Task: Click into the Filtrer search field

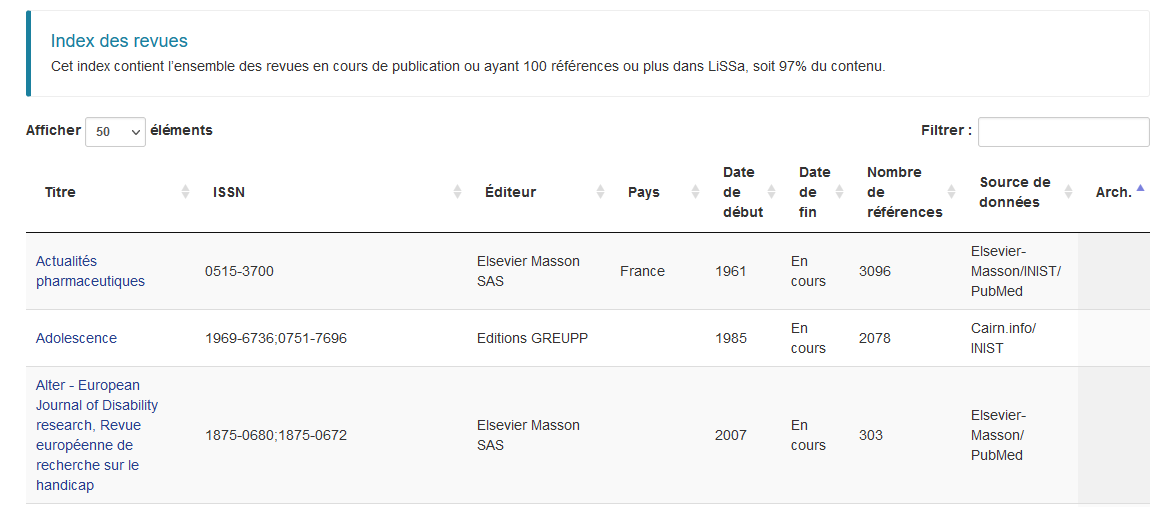Action: click(1063, 132)
